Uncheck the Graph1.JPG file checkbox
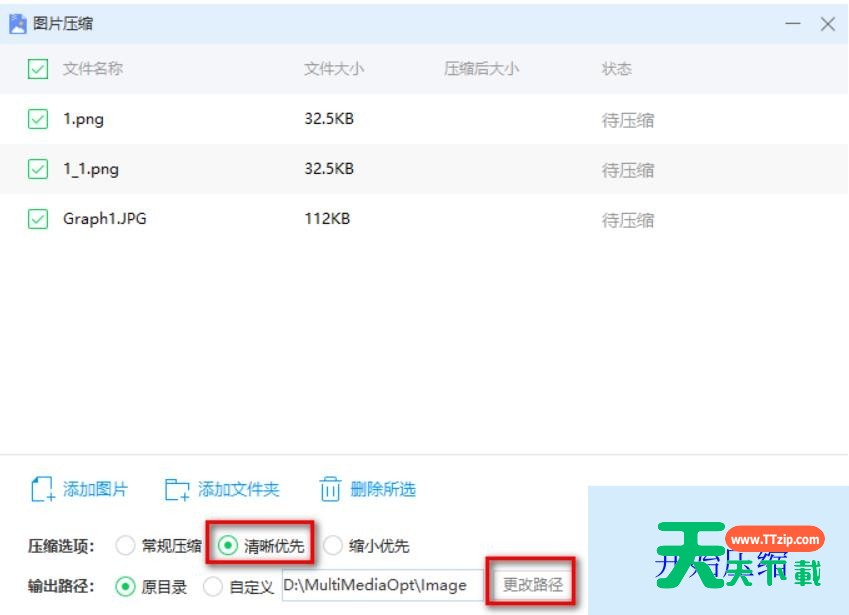 38,219
